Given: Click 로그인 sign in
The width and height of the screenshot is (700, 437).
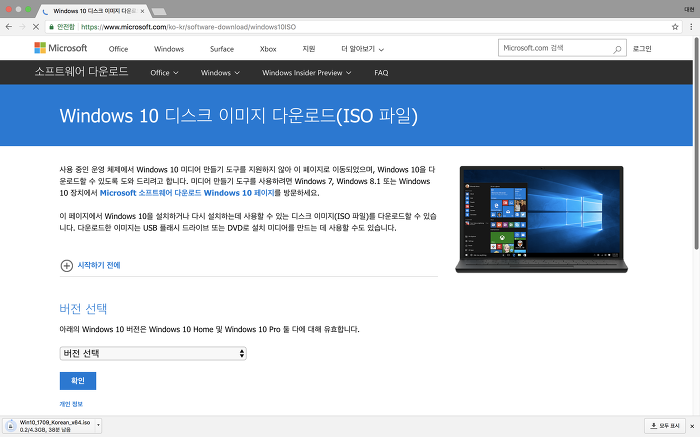Looking at the screenshot, I should click(x=642, y=49).
